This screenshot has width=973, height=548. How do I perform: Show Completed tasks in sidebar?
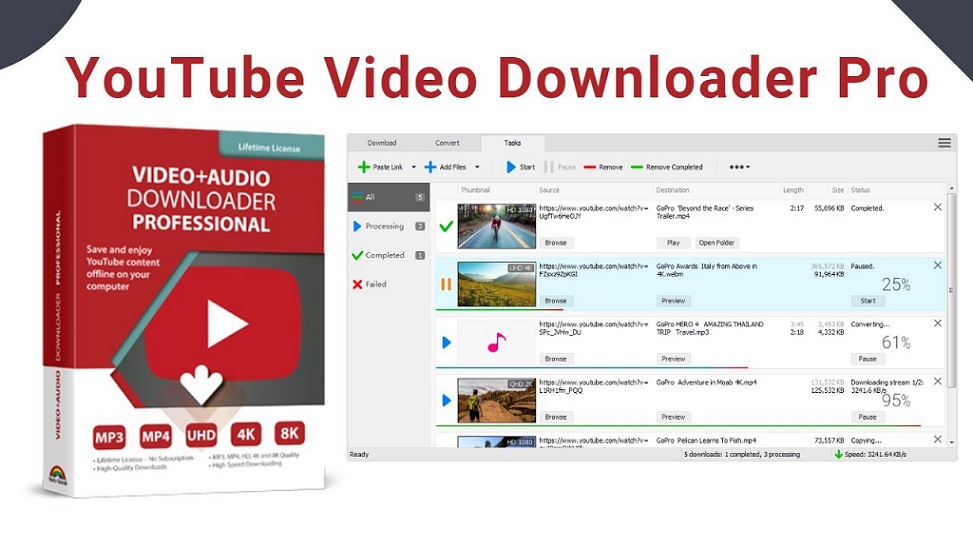(x=388, y=255)
